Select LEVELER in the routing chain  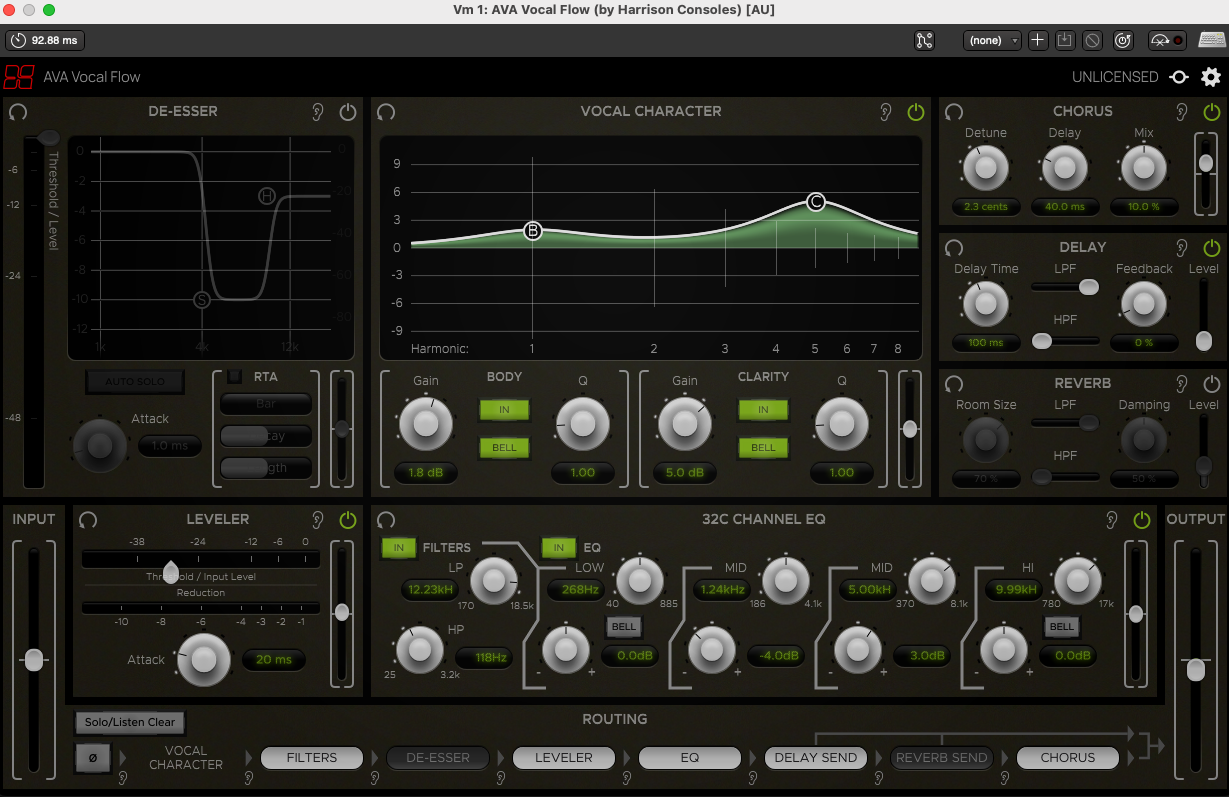(x=564, y=758)
